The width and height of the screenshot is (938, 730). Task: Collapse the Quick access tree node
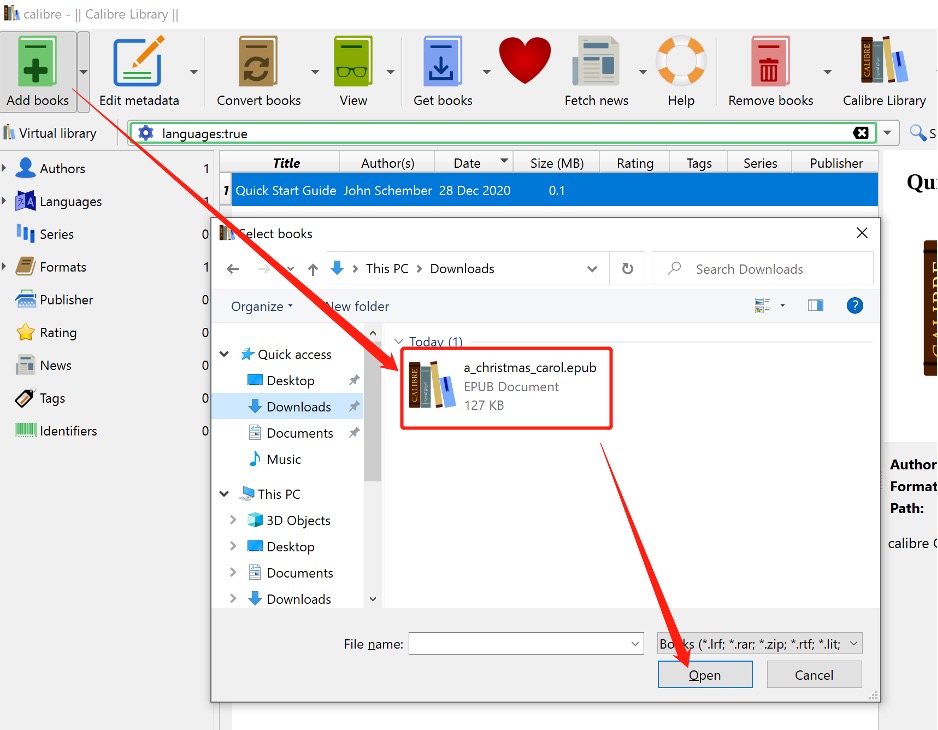tap(224, 354)
